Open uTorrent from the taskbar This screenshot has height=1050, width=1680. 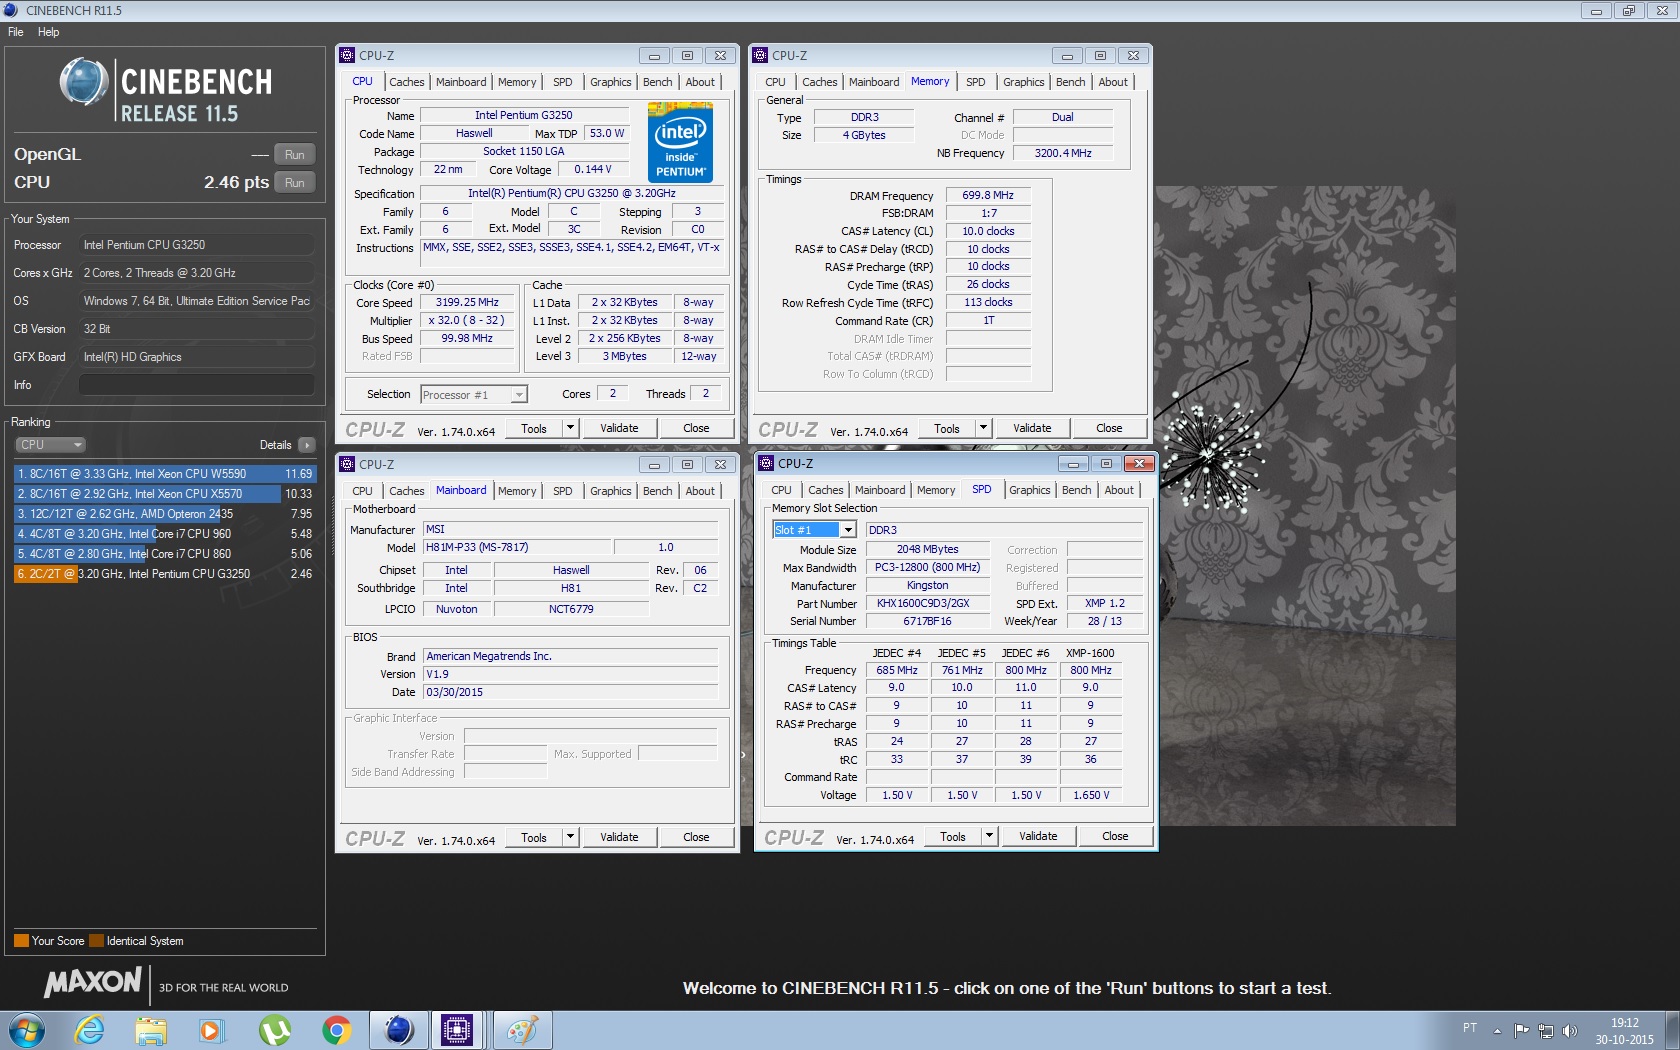click(x=274, y=1030)
